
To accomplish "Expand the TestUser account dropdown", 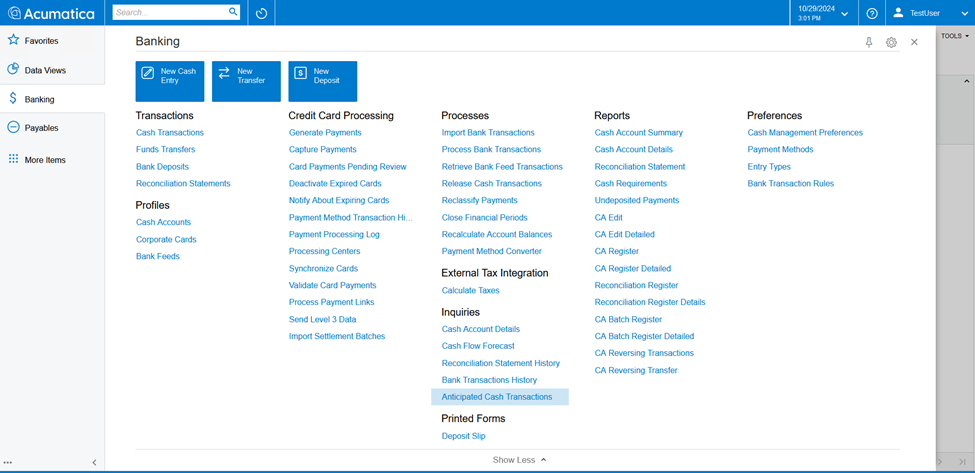I will tap(963, 13).
